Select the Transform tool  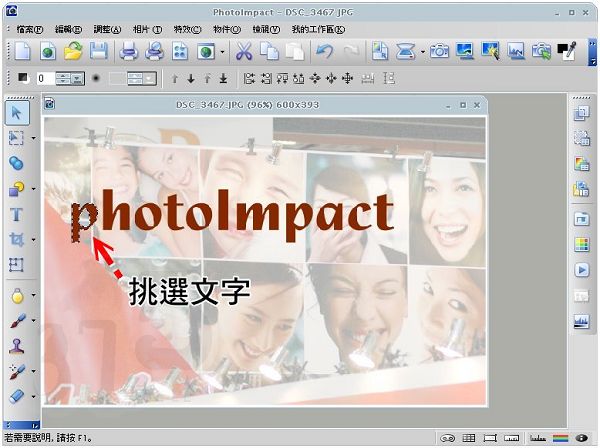(16, 265)
